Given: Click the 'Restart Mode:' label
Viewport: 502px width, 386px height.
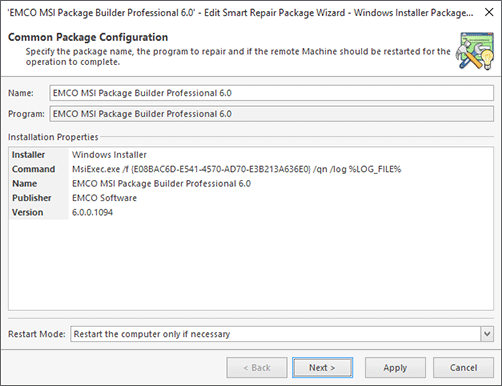Looking at the screenshot, I should 37,334.
